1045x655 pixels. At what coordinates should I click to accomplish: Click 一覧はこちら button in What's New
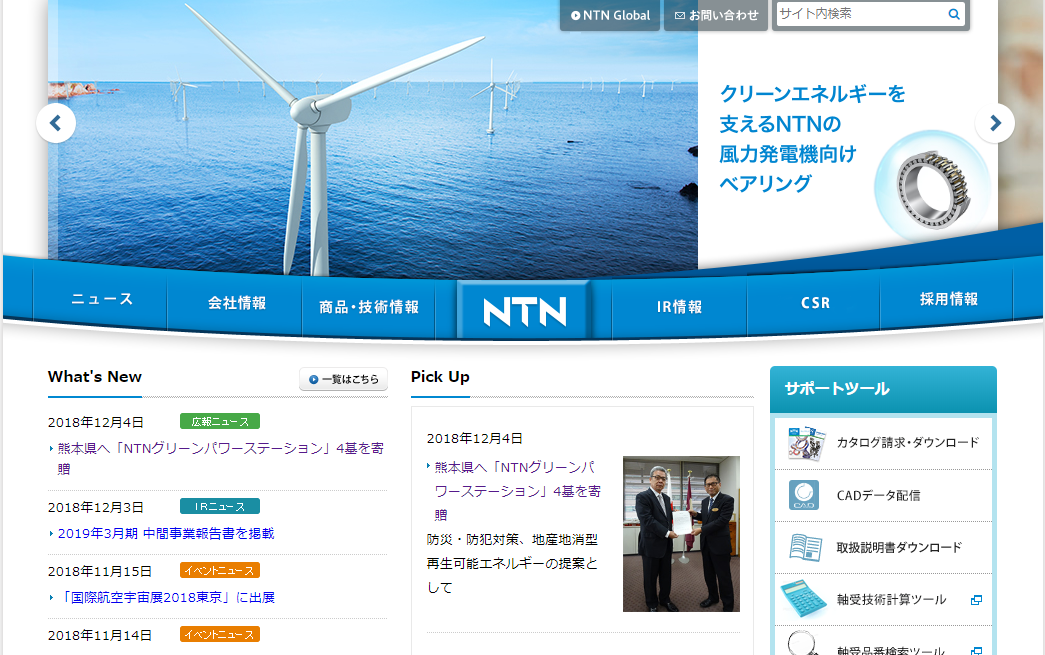point(343,379)
